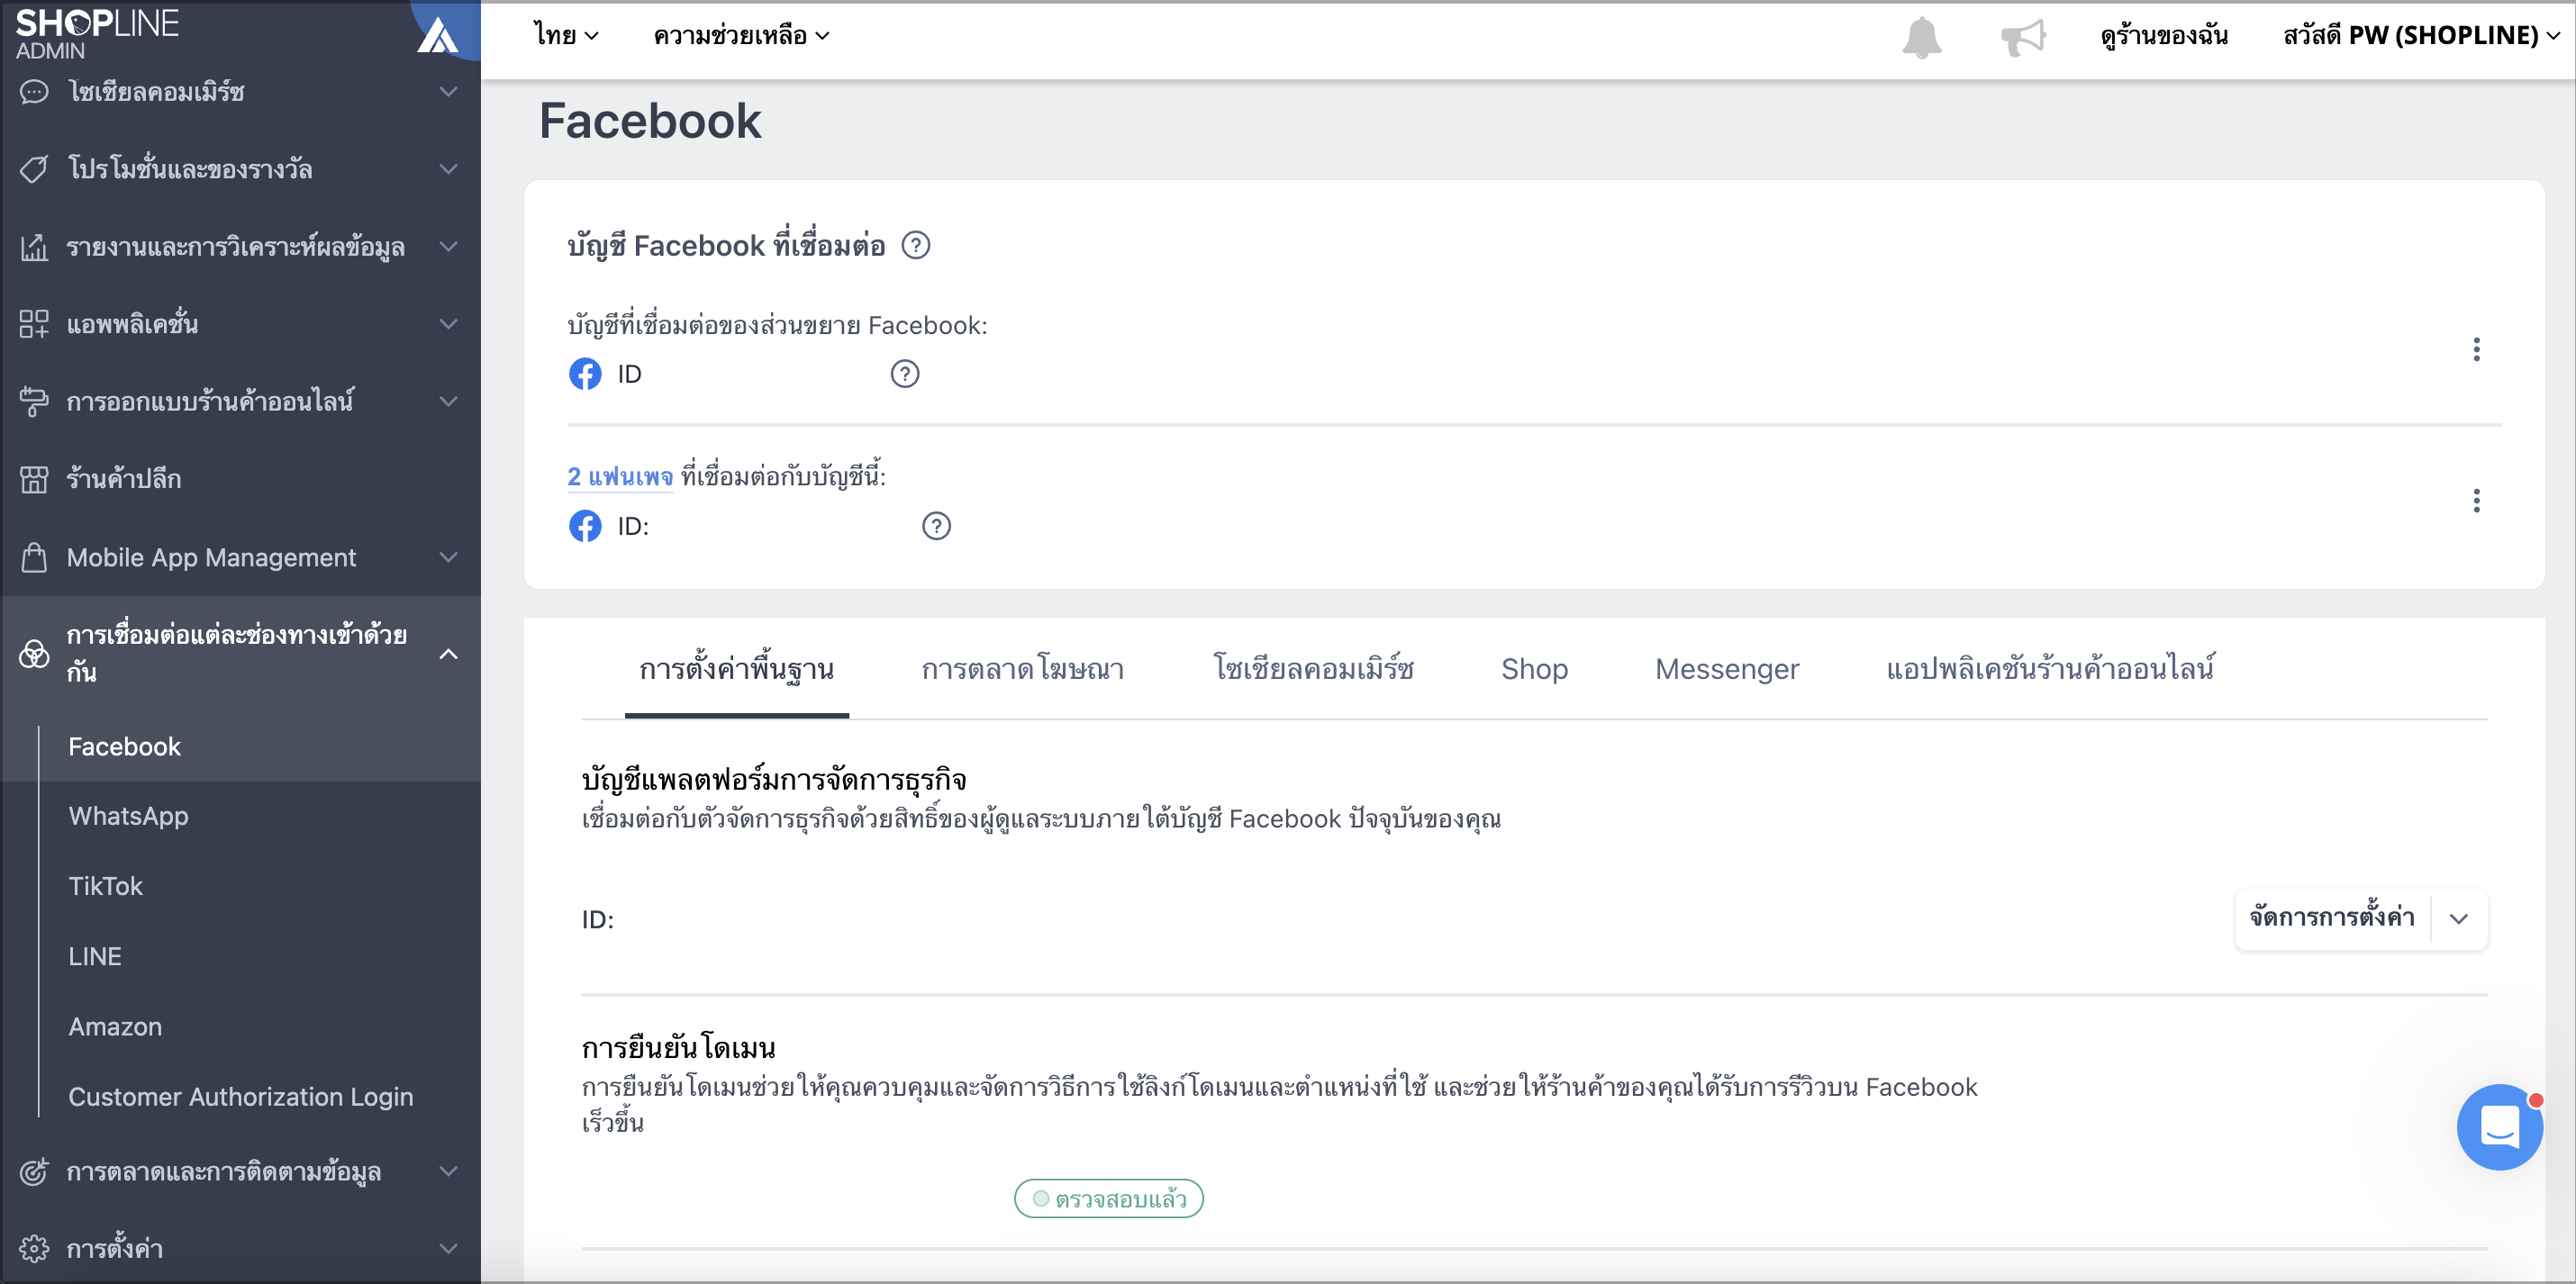Click the apps grid icon for แอพพลิเคชั่น
Screen dimensions: 2576x1284
(x=34, y=324)
